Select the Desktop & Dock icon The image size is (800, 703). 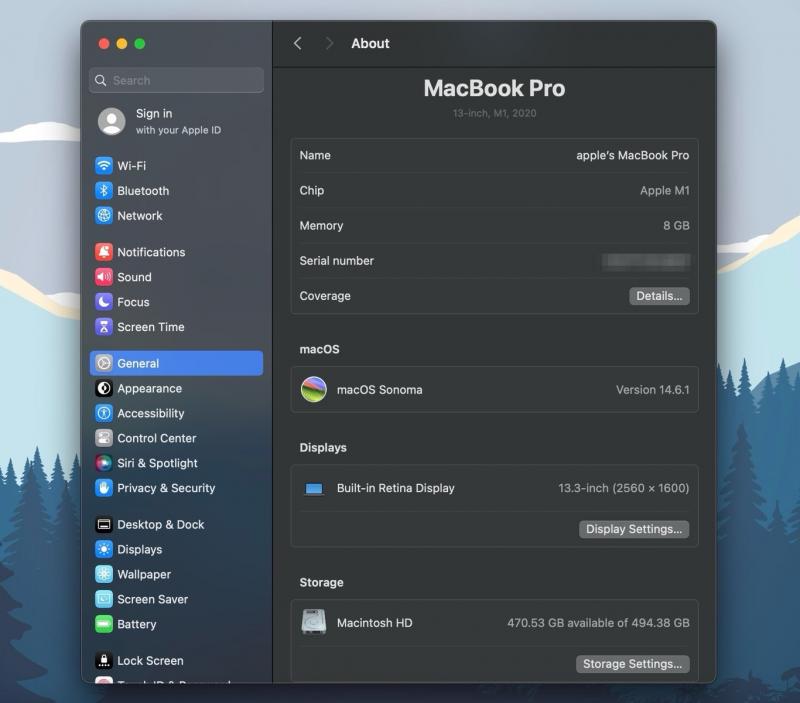[104, 524]
